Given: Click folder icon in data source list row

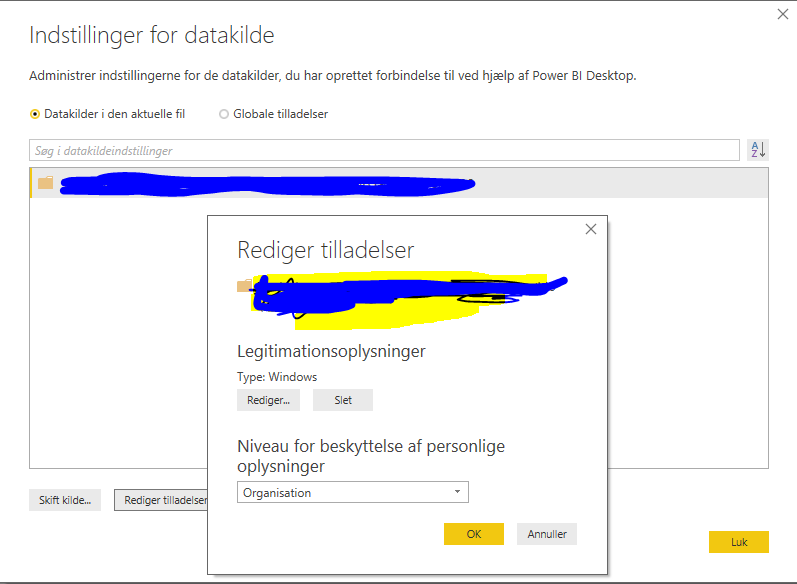Looking at the screenshot, I should (x=45, y=182).
